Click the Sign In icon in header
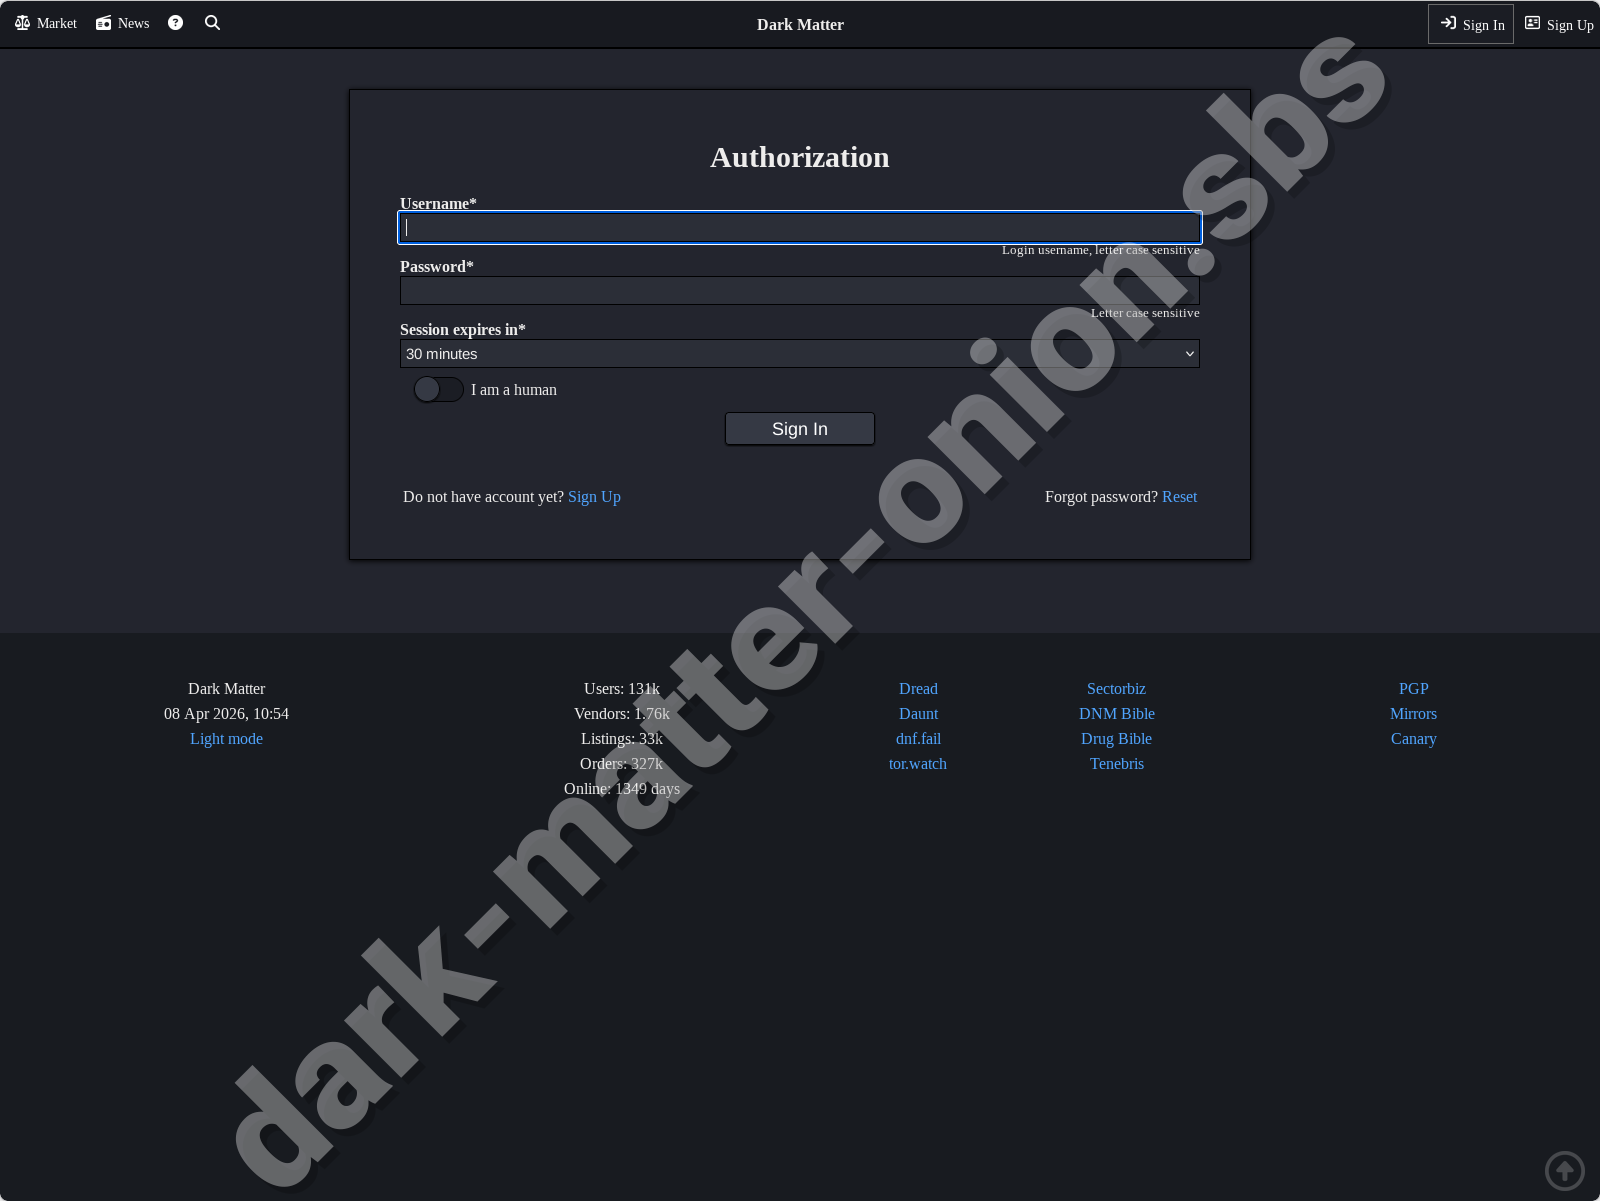This screenshot has width=1600, height=1201. click(1449, 23)
